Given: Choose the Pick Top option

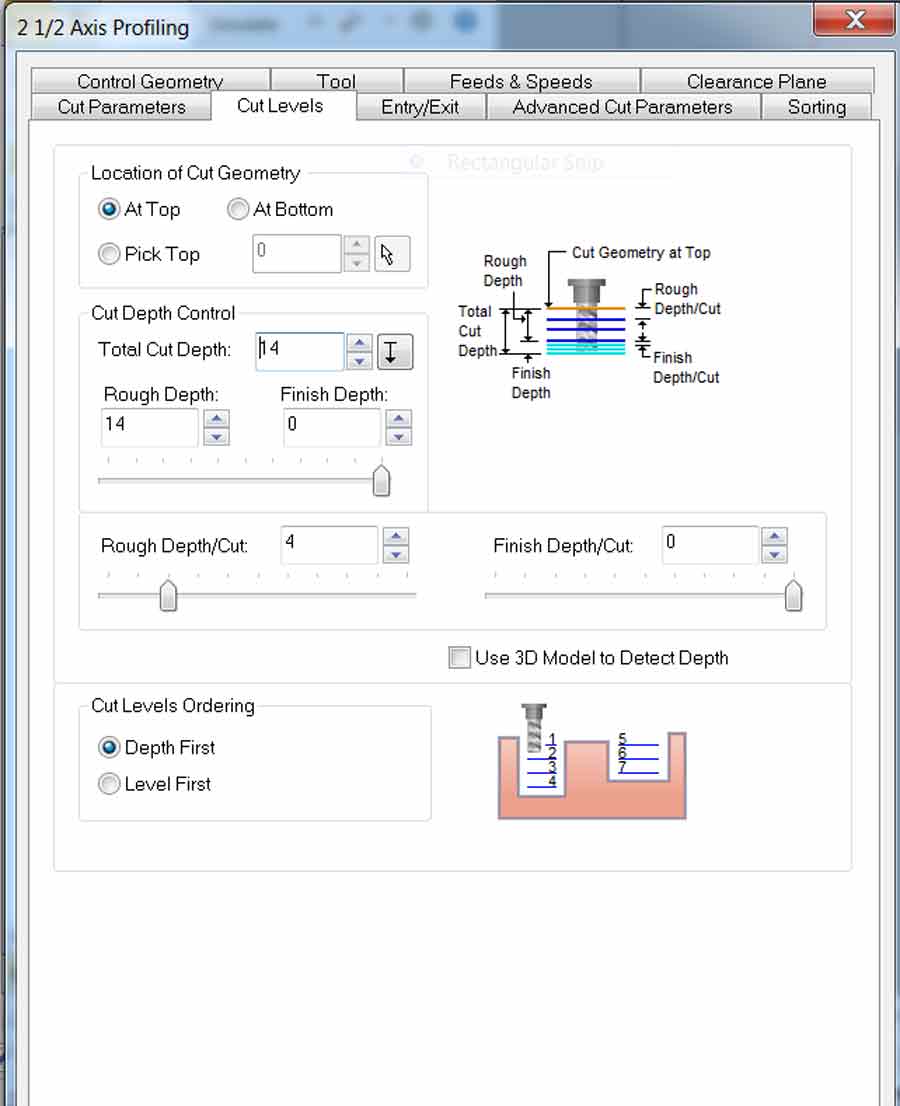Looking at the screenshot, I should pyautogui.click(x=110, y=255).
